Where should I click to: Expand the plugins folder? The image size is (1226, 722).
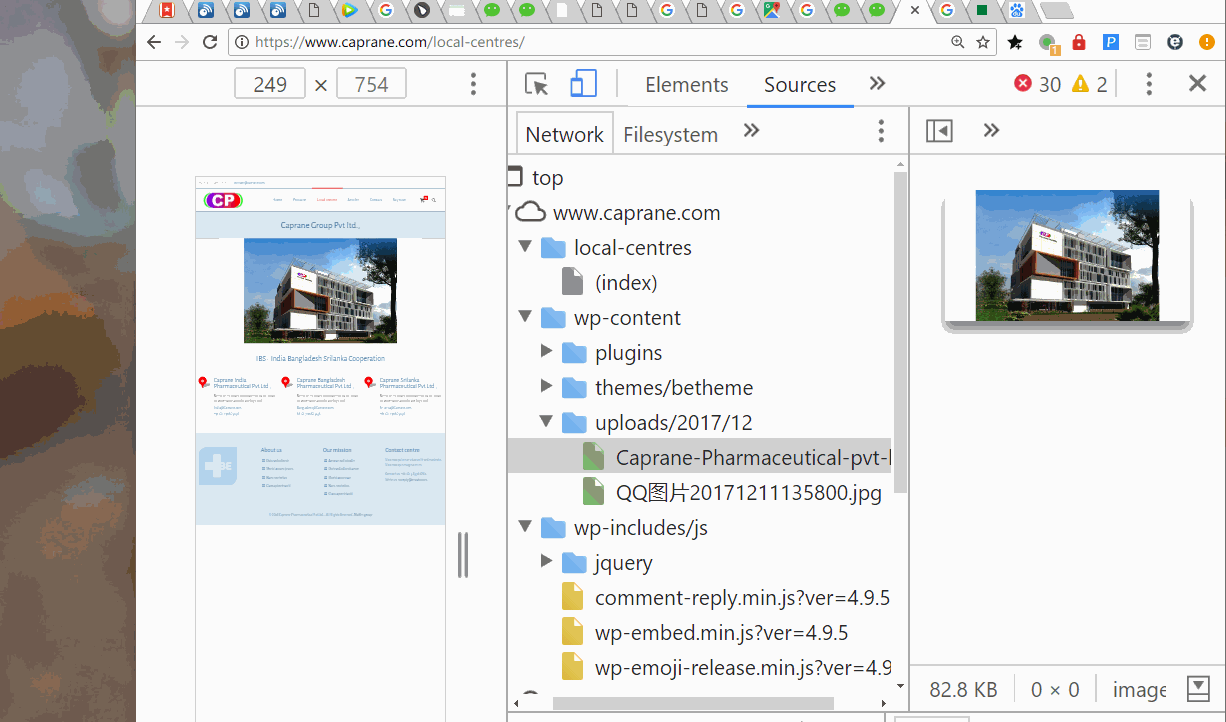(546, 353)
